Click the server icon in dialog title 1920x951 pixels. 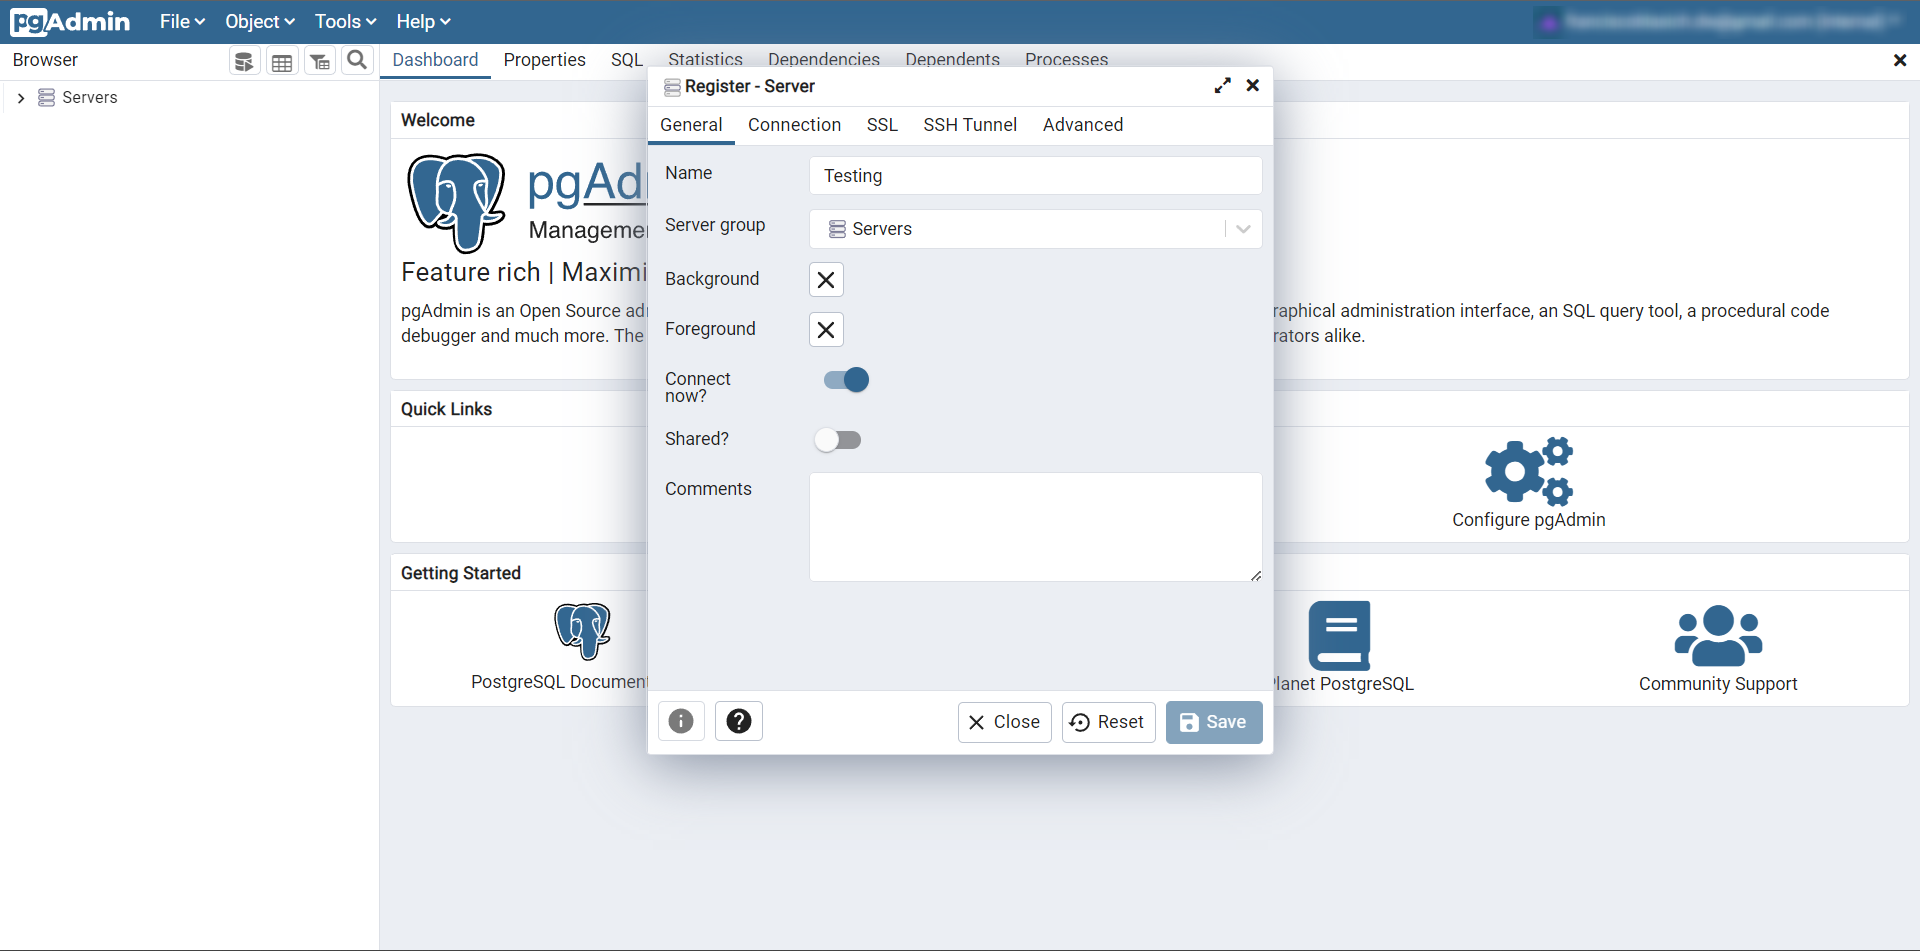(x=672, y=87)
